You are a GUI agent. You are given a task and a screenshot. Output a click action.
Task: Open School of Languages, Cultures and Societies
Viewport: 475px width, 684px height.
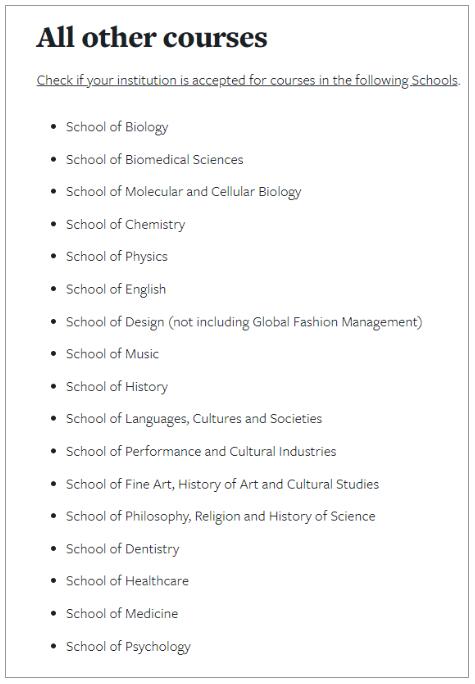coord(194,419)
